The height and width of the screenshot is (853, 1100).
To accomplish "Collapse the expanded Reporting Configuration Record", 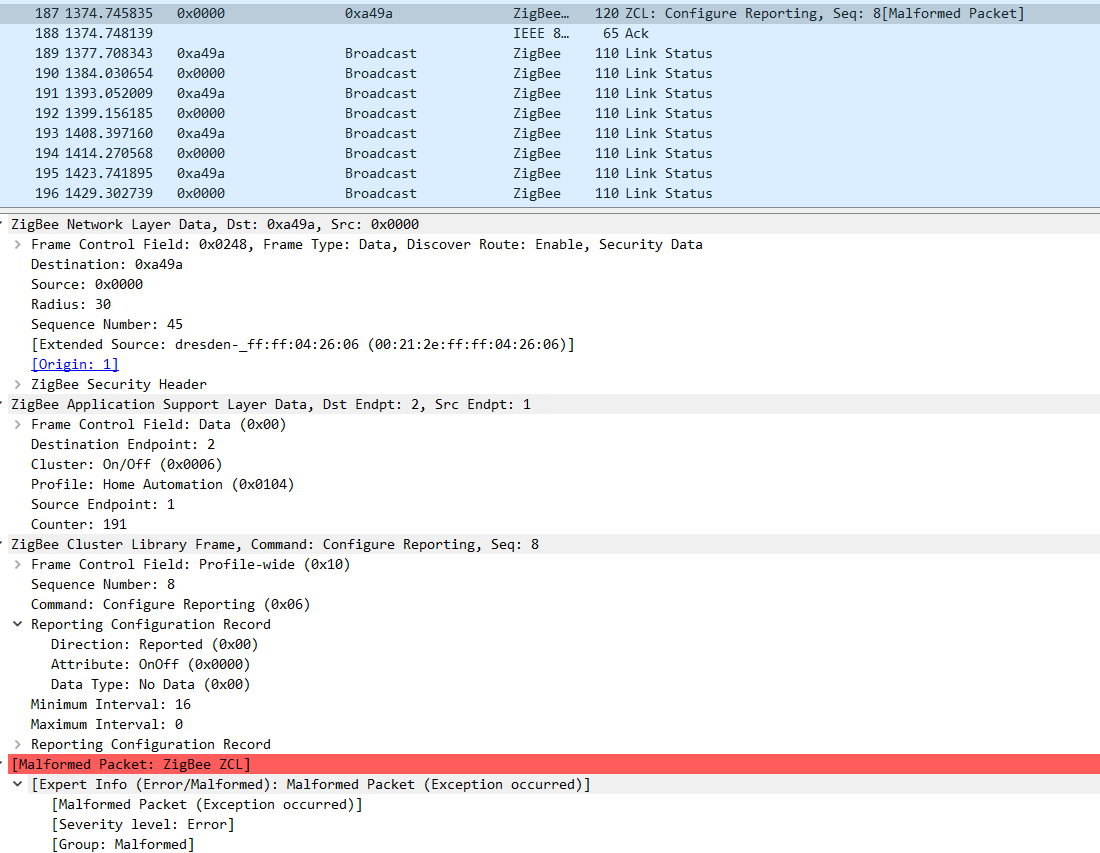I will pos(18,624).
